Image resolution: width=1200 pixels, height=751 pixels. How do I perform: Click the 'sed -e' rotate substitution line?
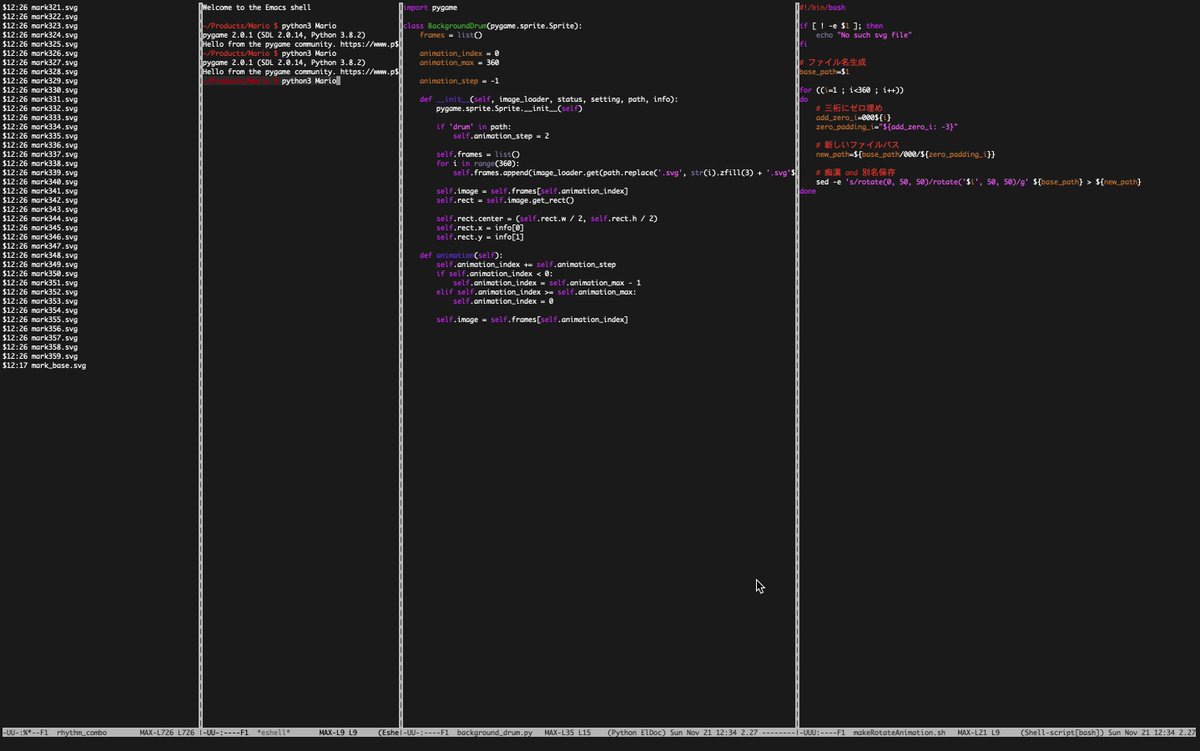(978, 182)
